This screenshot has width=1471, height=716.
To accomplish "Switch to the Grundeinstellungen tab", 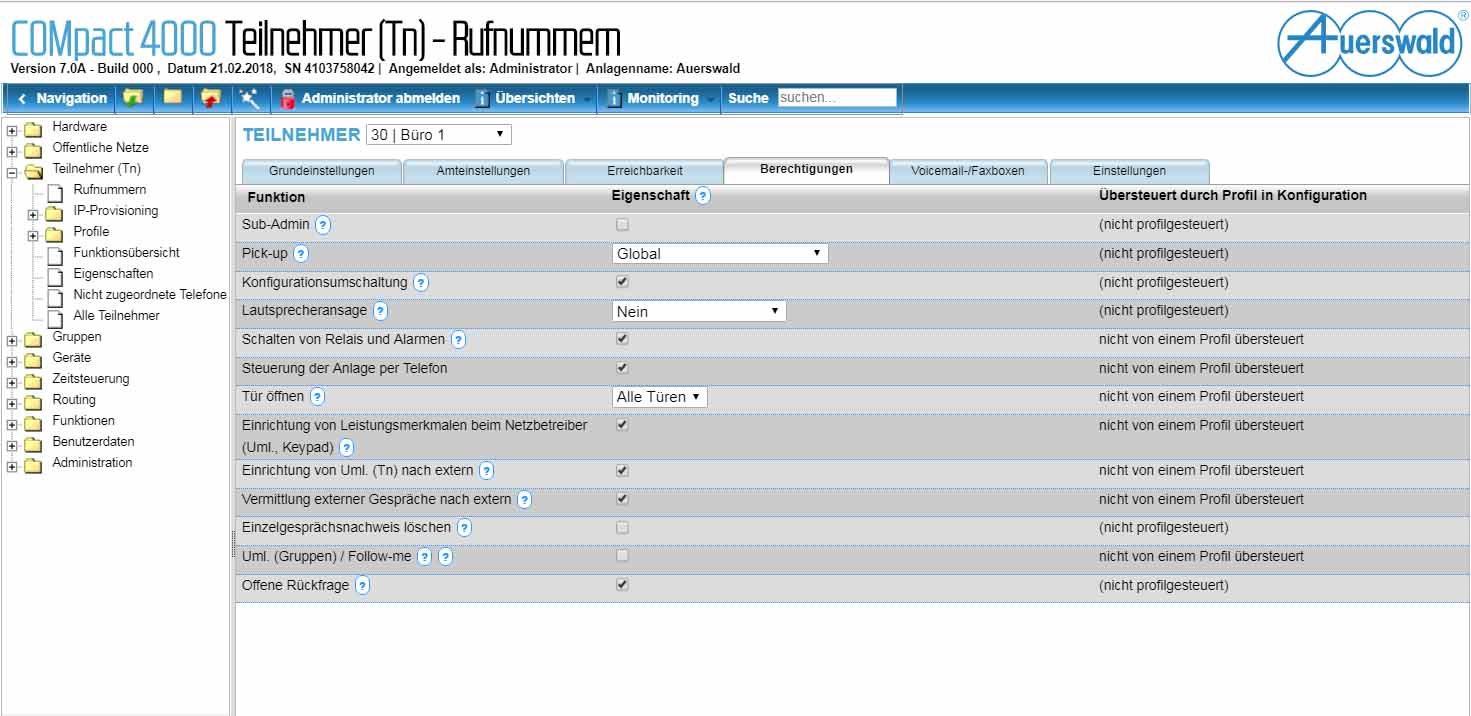I will click(322, 171).
